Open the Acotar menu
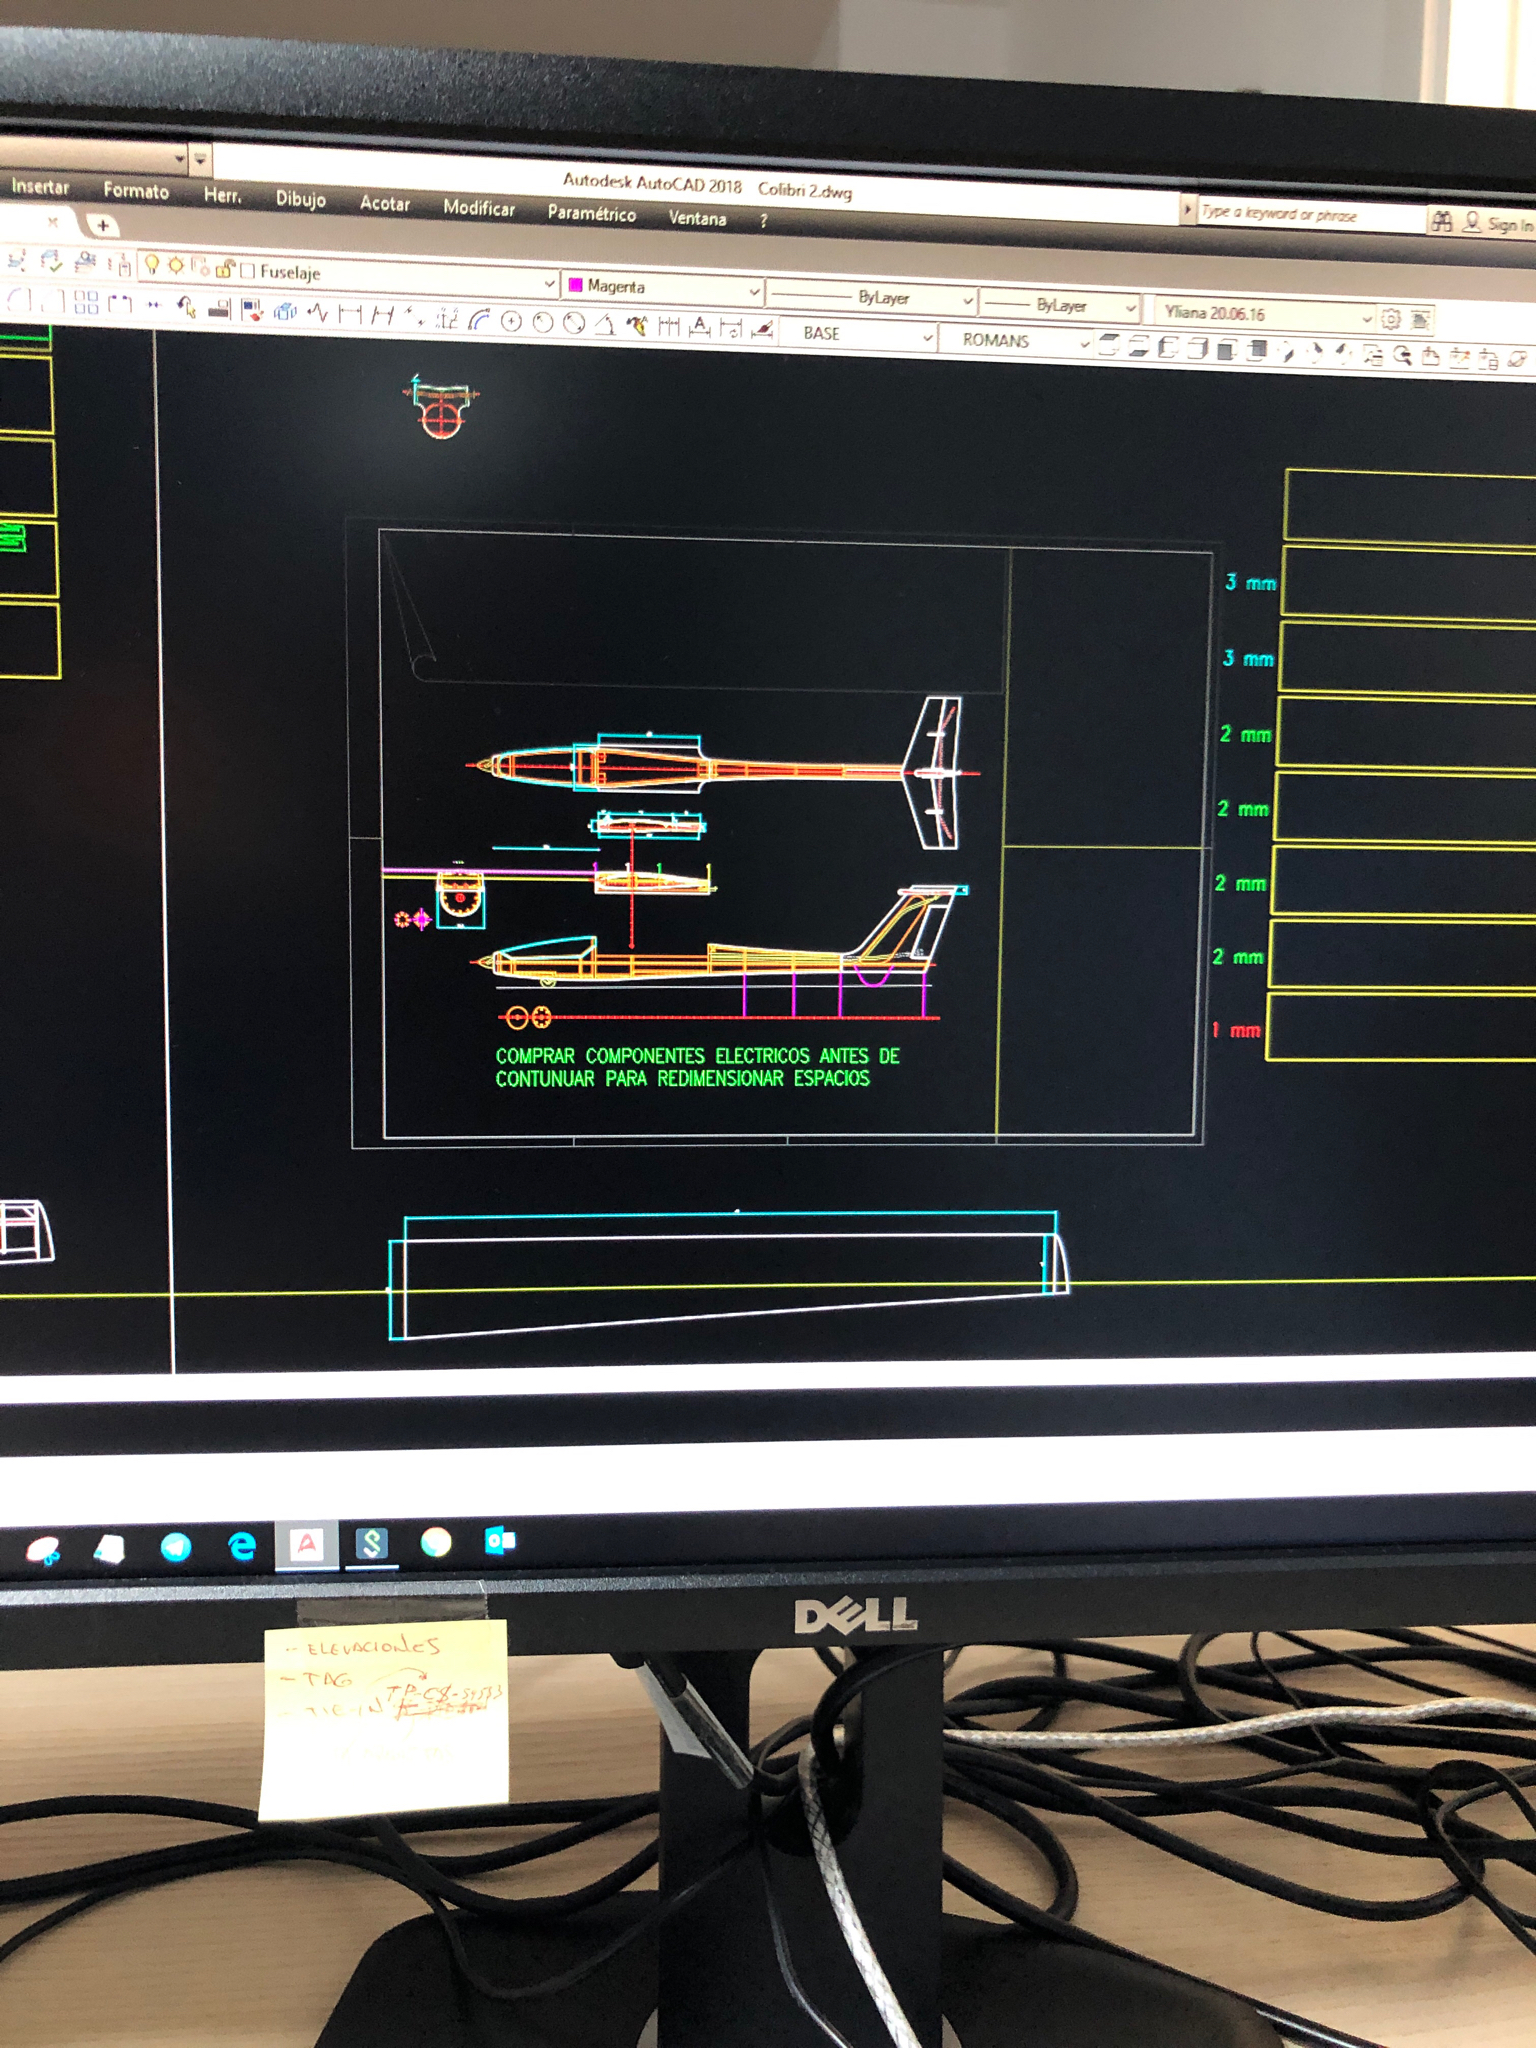Viewport: 1536px width, 2048px height. tap(385, 203)
